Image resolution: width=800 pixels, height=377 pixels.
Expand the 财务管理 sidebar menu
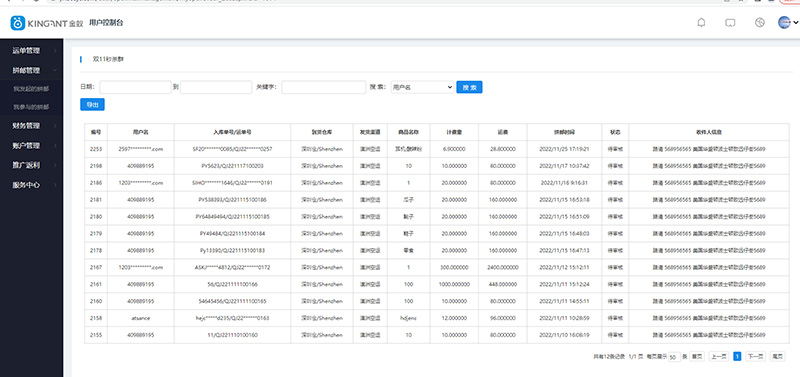(x=32, y=125)
